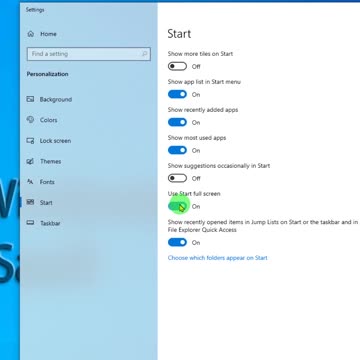
Task: Select the Fonts icon
Action: click(30, 182)
